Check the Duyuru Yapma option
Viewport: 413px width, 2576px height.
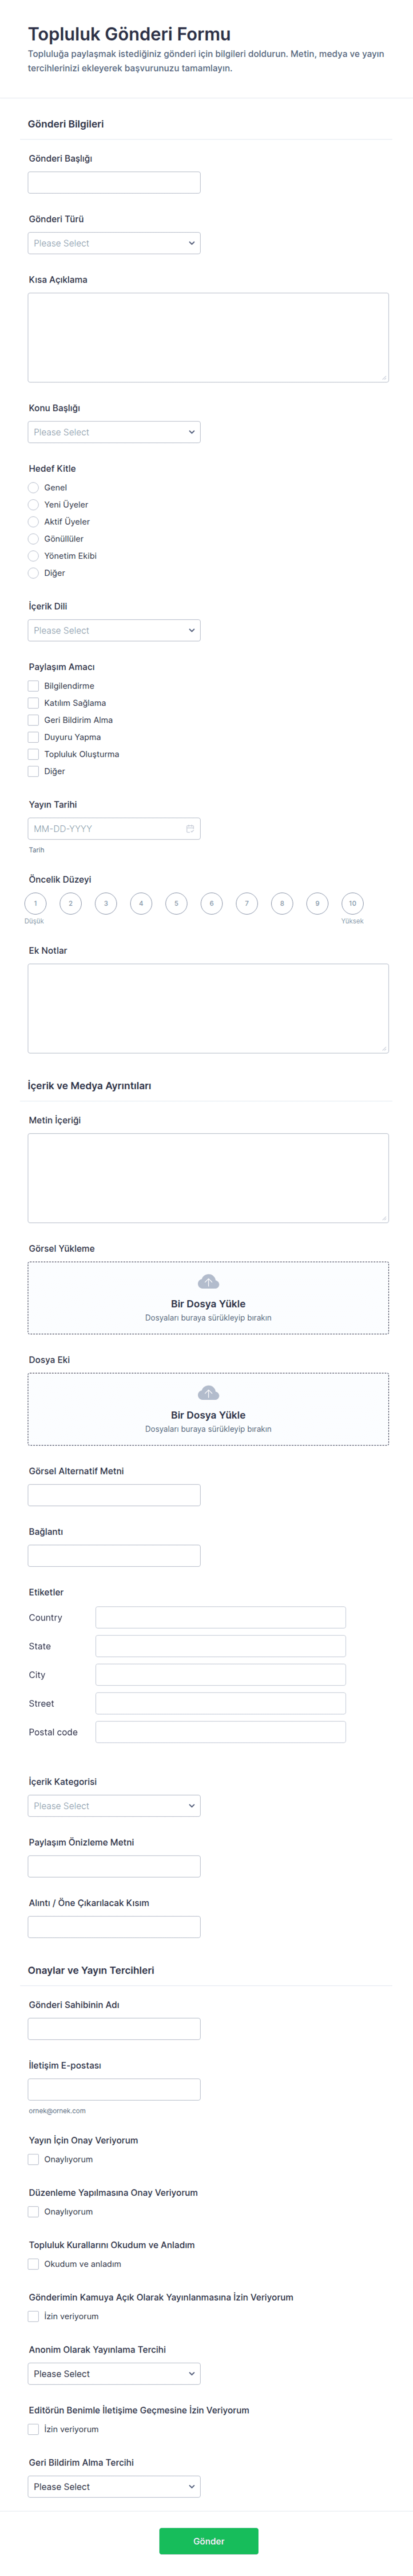(x=33, y=737)
